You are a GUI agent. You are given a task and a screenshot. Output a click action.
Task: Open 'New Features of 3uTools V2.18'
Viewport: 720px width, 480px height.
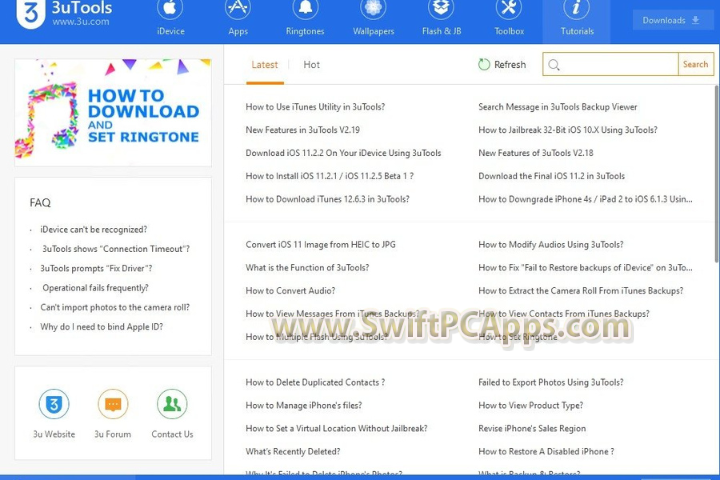pyautogui.click(x=535, y=152)
